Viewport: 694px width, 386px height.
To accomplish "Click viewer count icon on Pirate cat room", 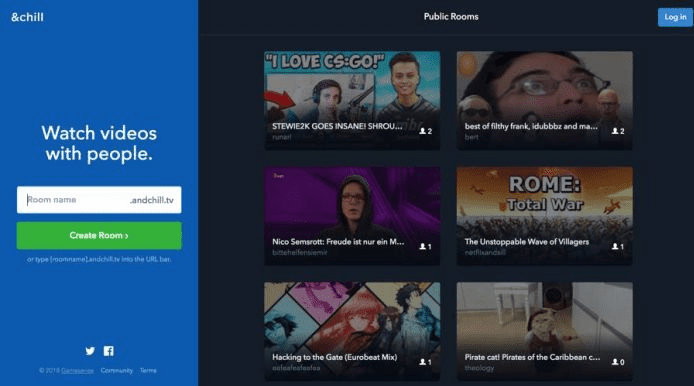I will [615, 362].
